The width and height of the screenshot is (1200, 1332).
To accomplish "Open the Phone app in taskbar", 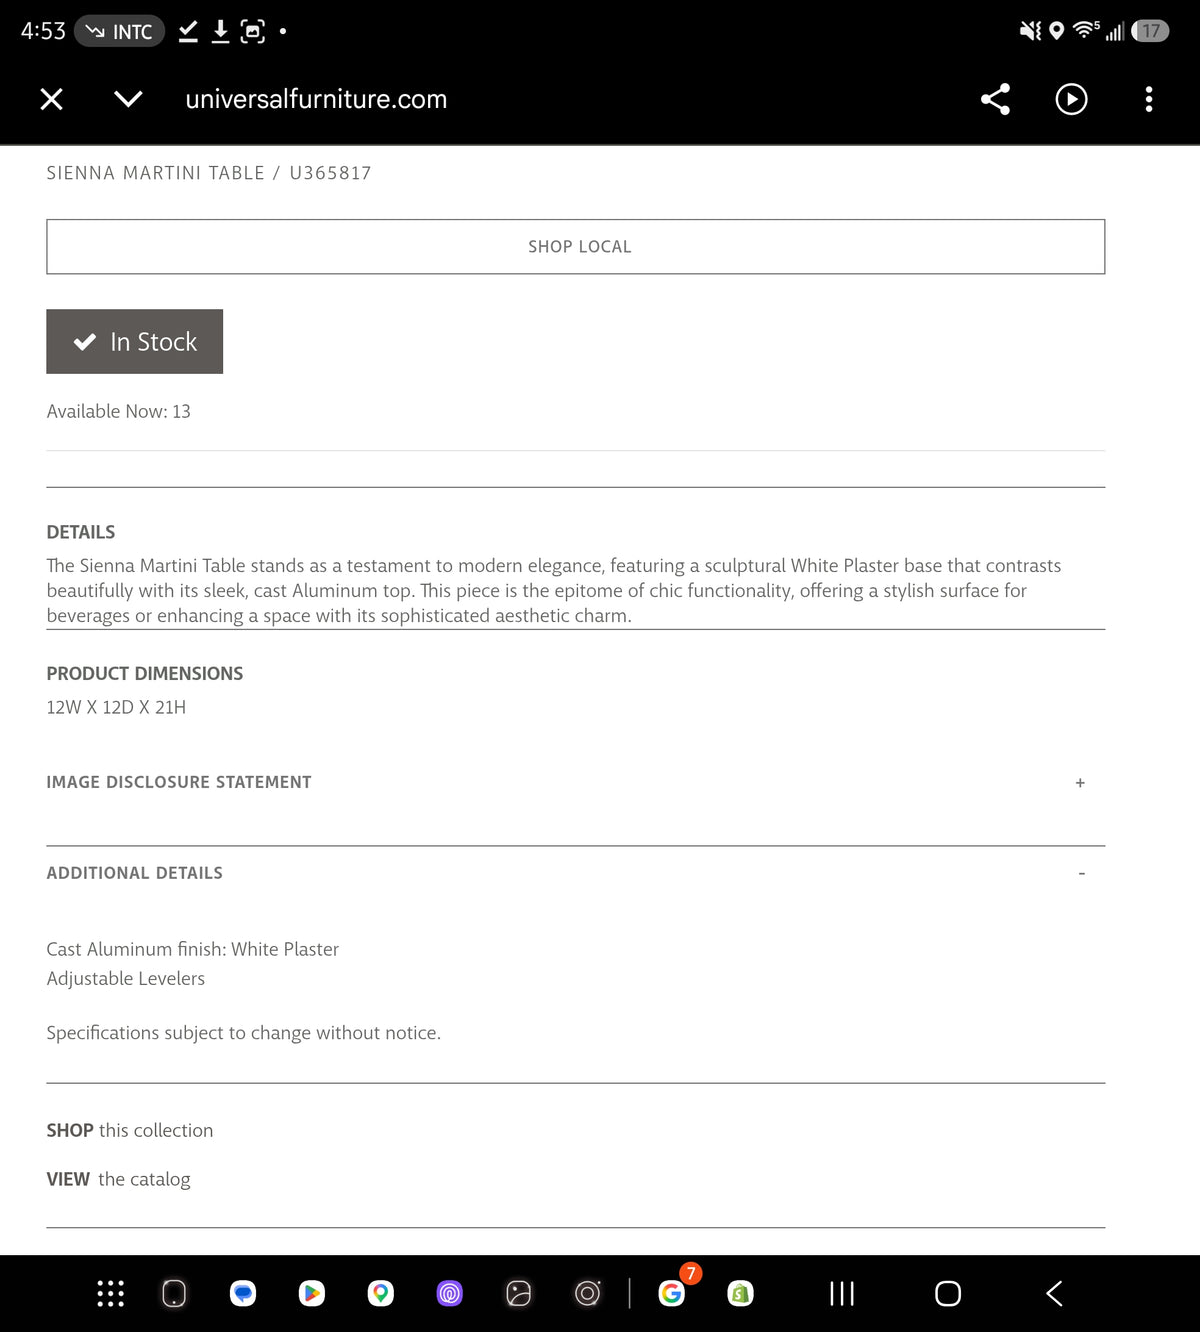I will click(174, 1293).
